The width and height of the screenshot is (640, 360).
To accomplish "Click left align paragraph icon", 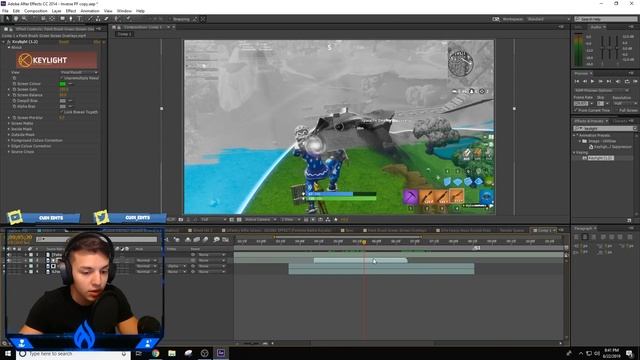I will [x=576, y=237].
